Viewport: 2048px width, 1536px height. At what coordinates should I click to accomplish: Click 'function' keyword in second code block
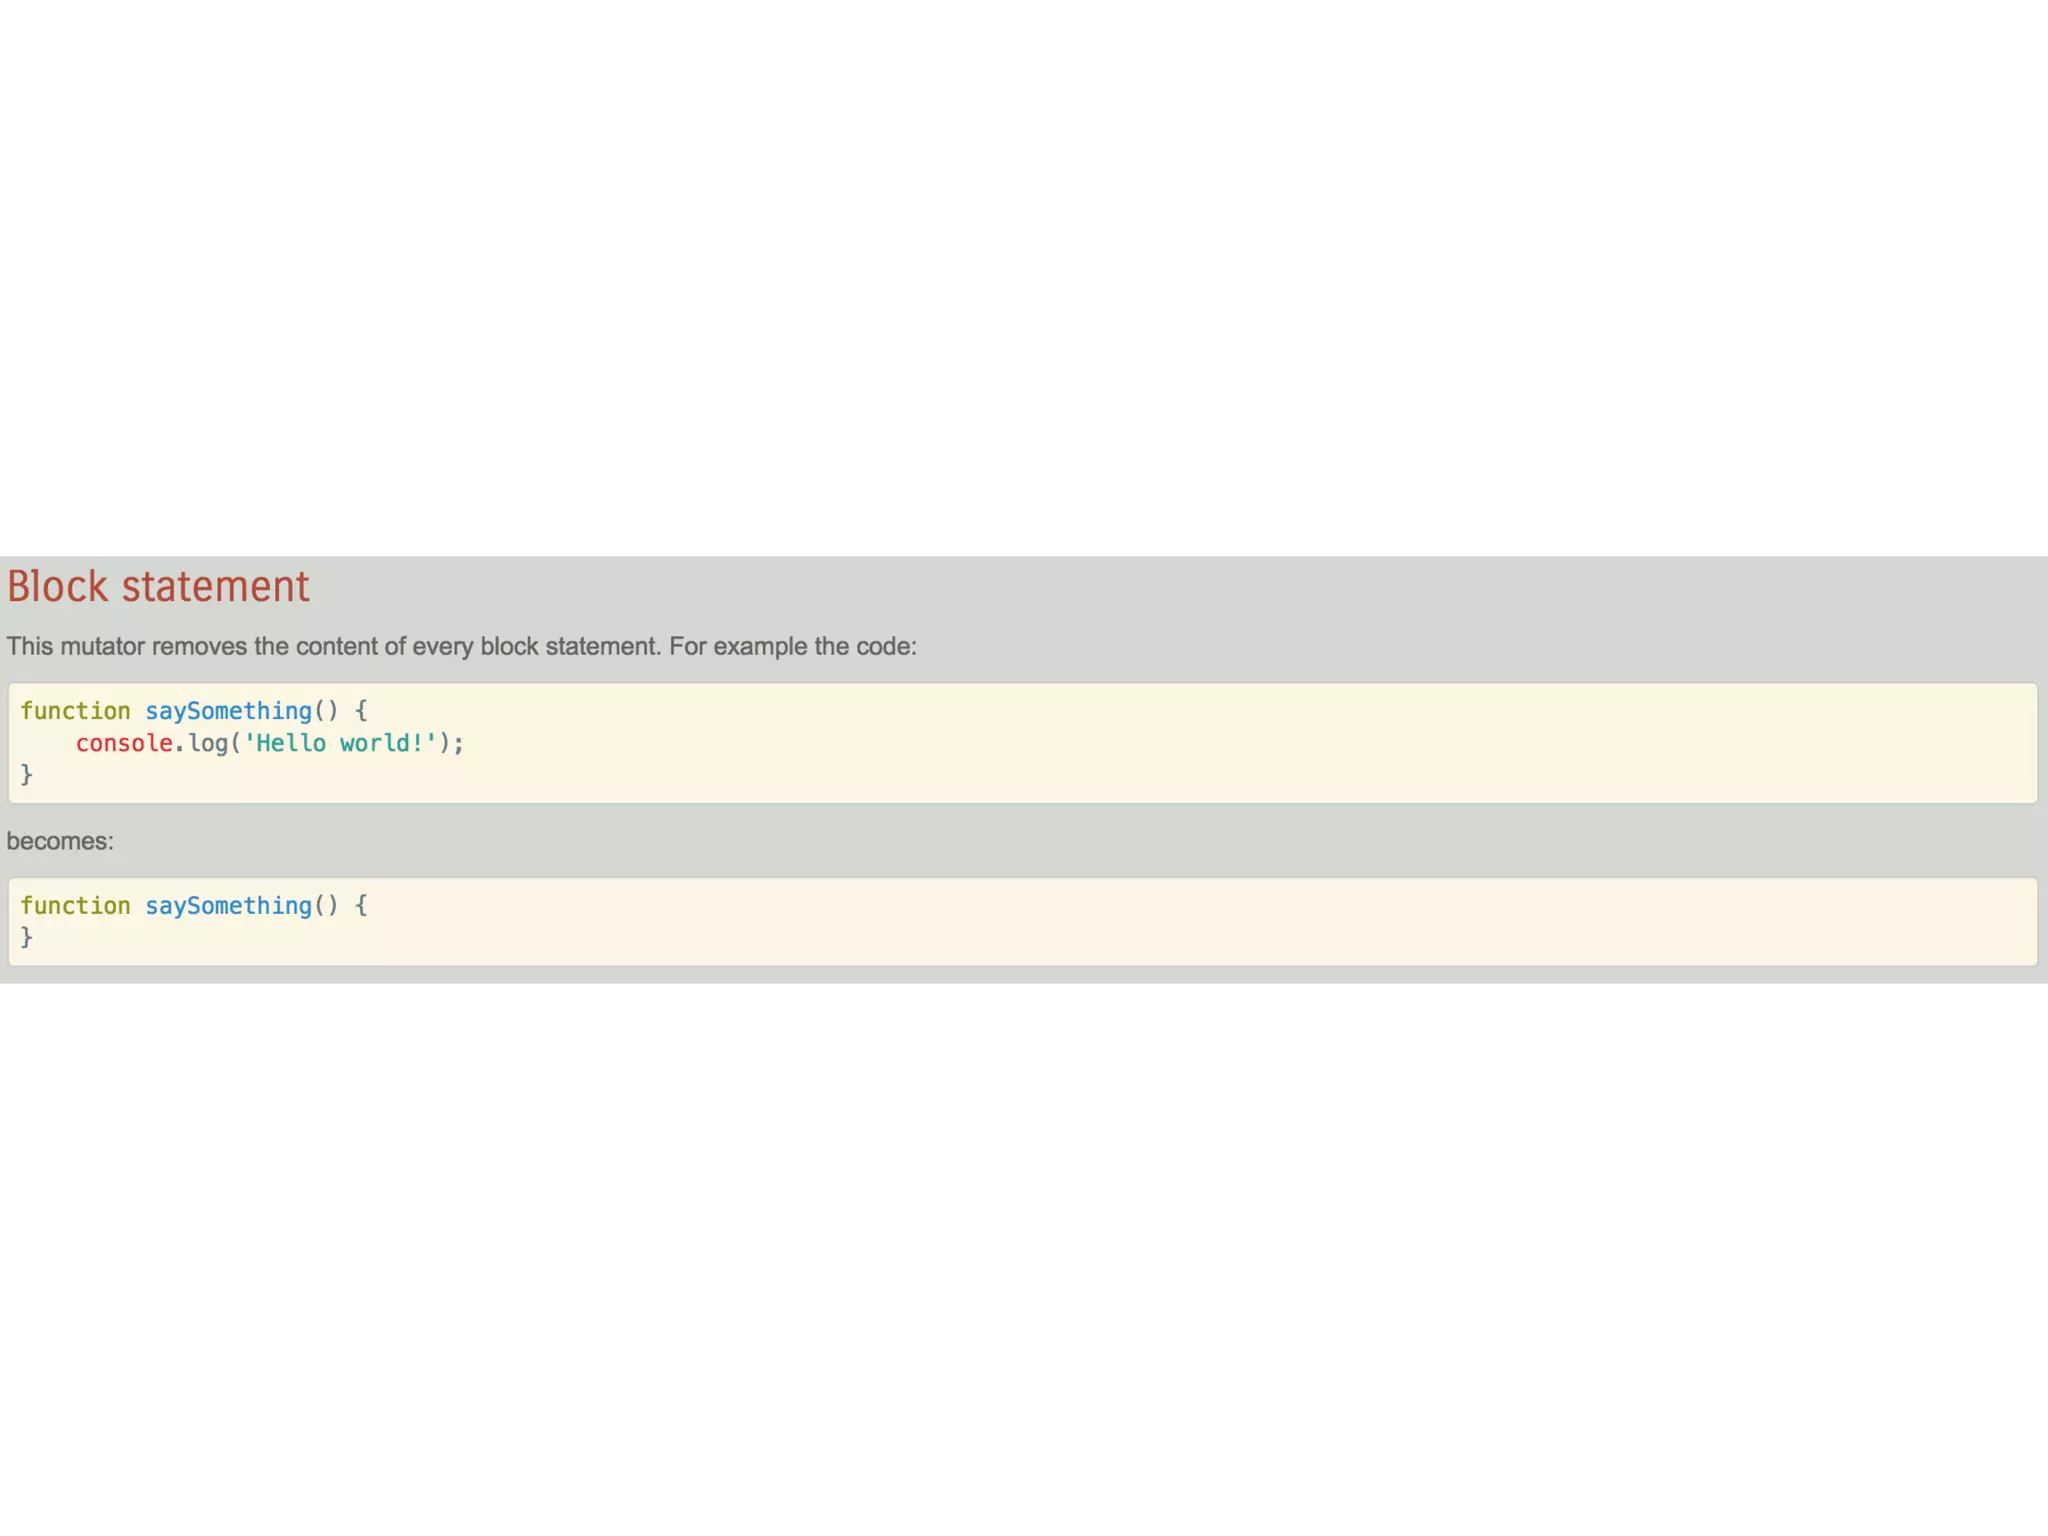tap(75, 906)
